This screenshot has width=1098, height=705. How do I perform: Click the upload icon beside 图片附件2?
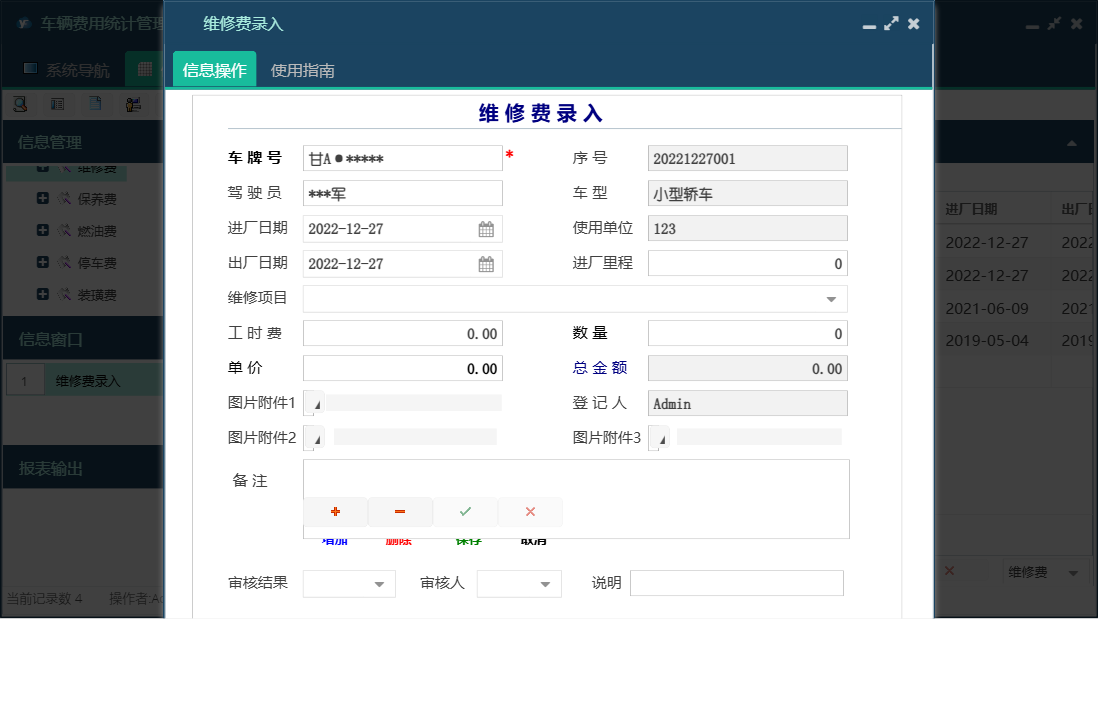pyautogui.click(x=313, y=436)
